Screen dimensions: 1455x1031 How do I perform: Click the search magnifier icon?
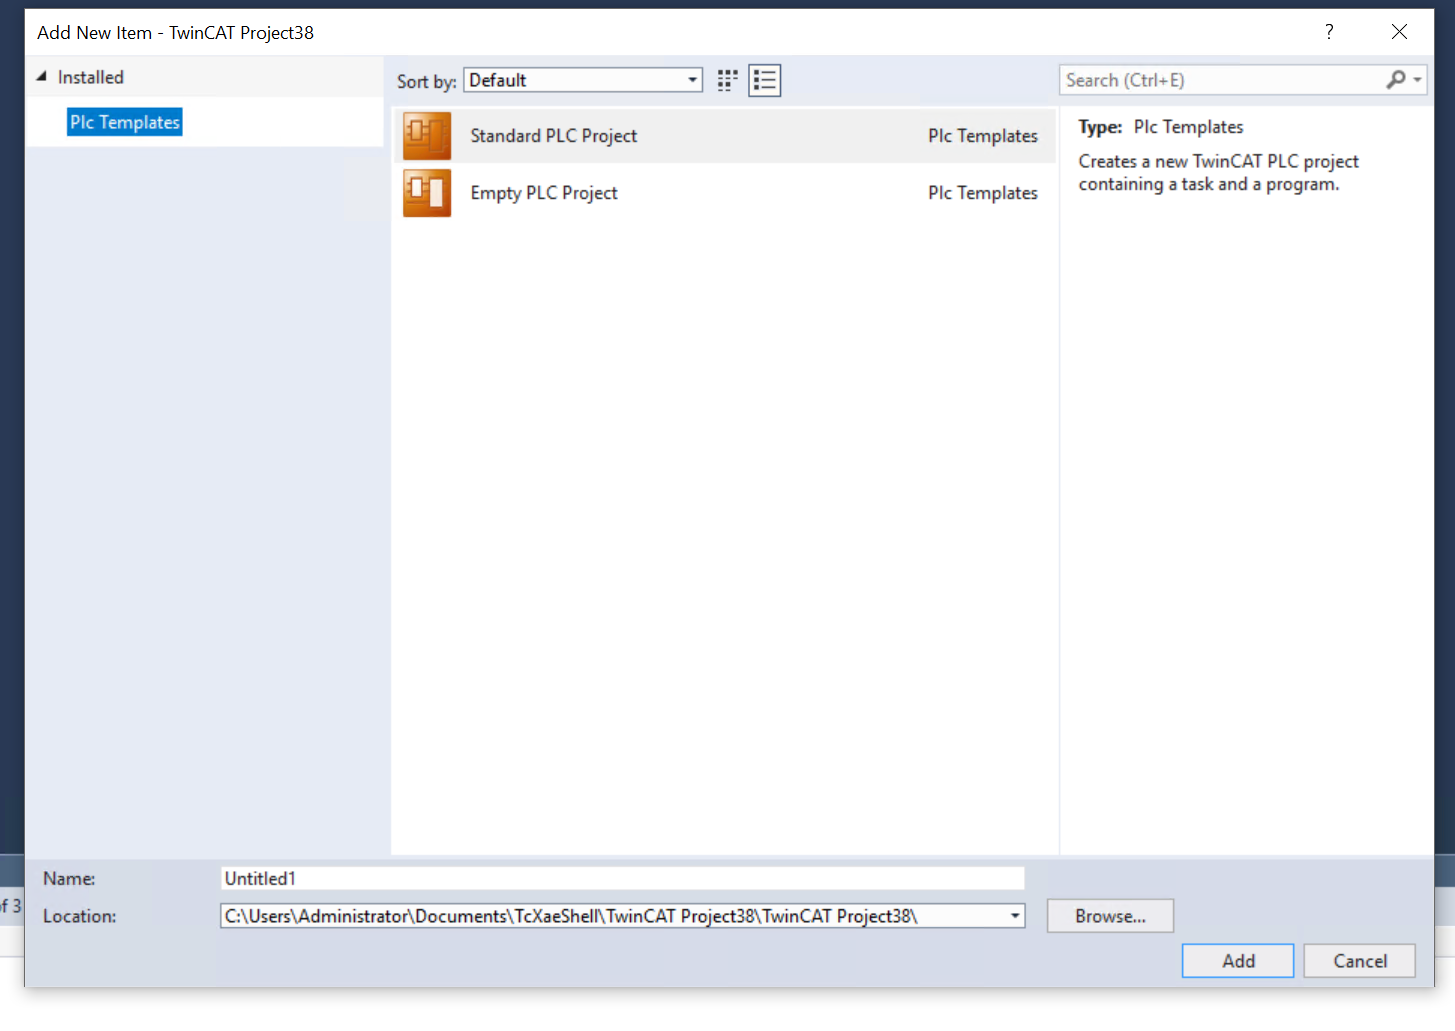coord(1396,80)
